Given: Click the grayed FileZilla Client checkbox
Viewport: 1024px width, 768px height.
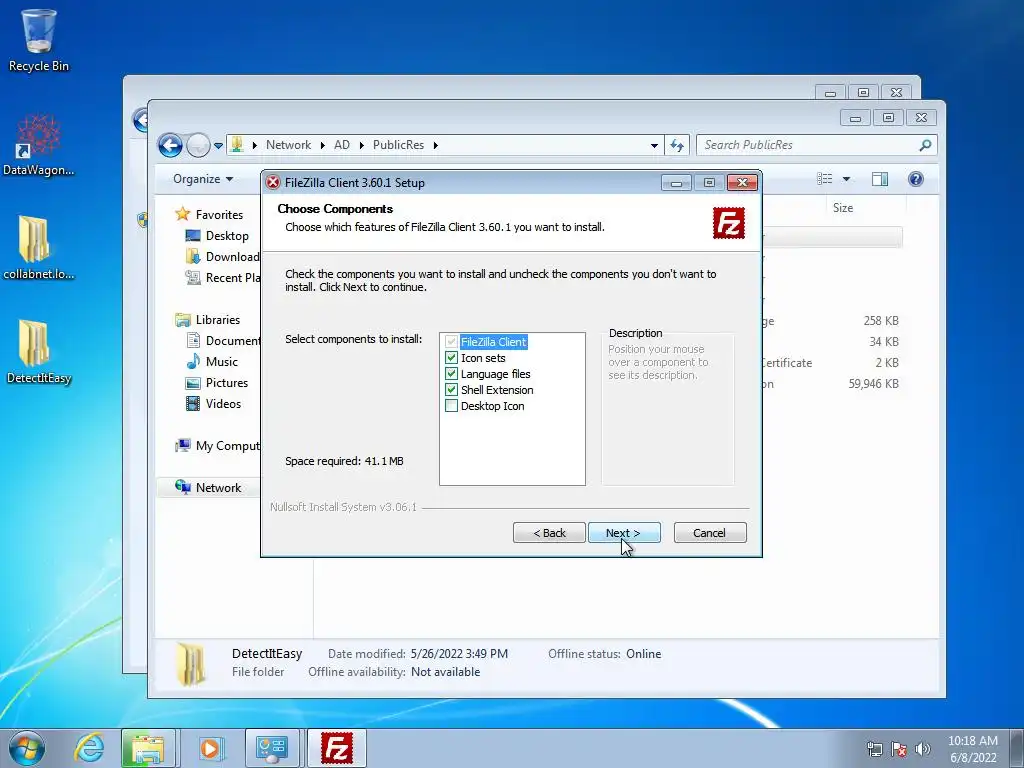Looking at the screenshot, I should [451, 342].
